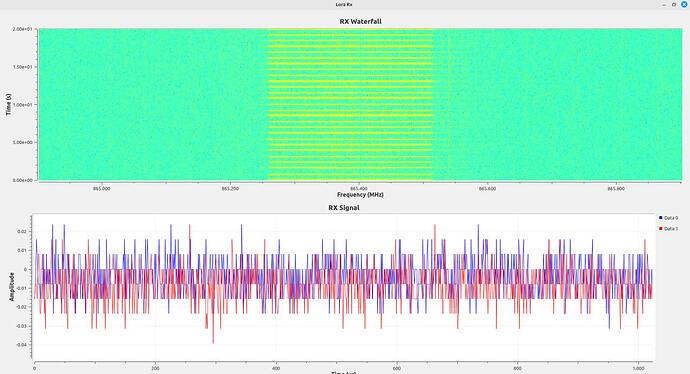
Task: Click the 0.02 amplitude tick label
Action: 23,231
